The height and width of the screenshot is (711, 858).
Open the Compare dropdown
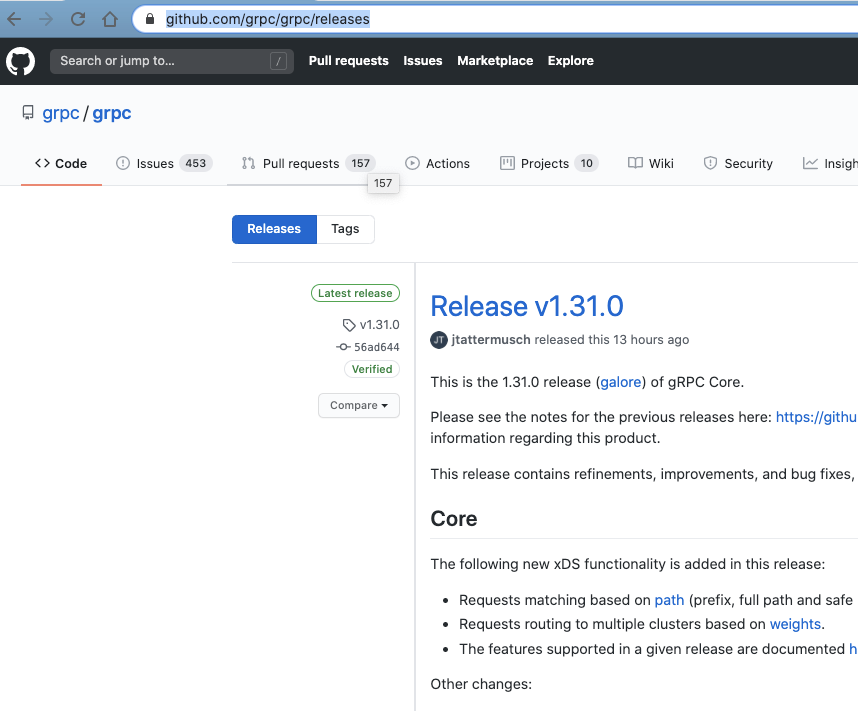click(358, 405)
